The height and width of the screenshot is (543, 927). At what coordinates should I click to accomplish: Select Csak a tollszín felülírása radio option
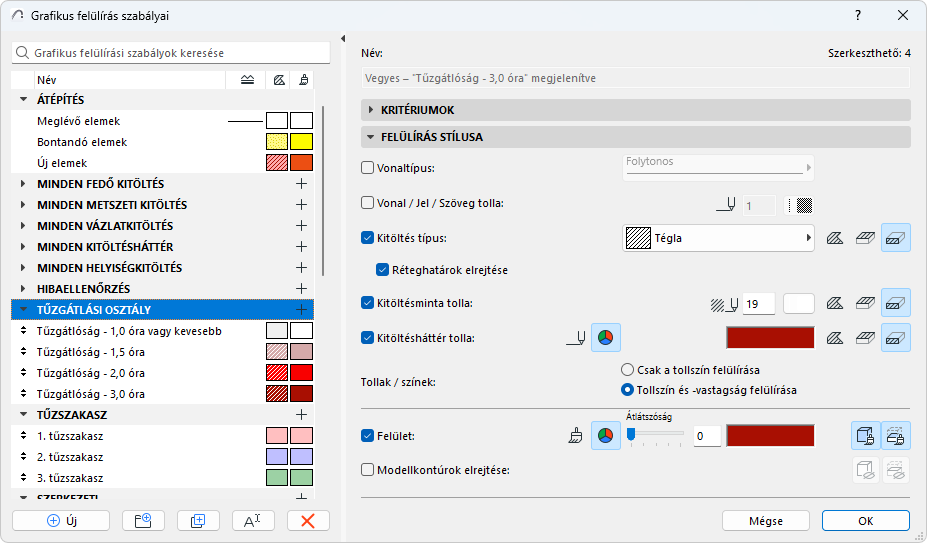(x=627, y=370)
